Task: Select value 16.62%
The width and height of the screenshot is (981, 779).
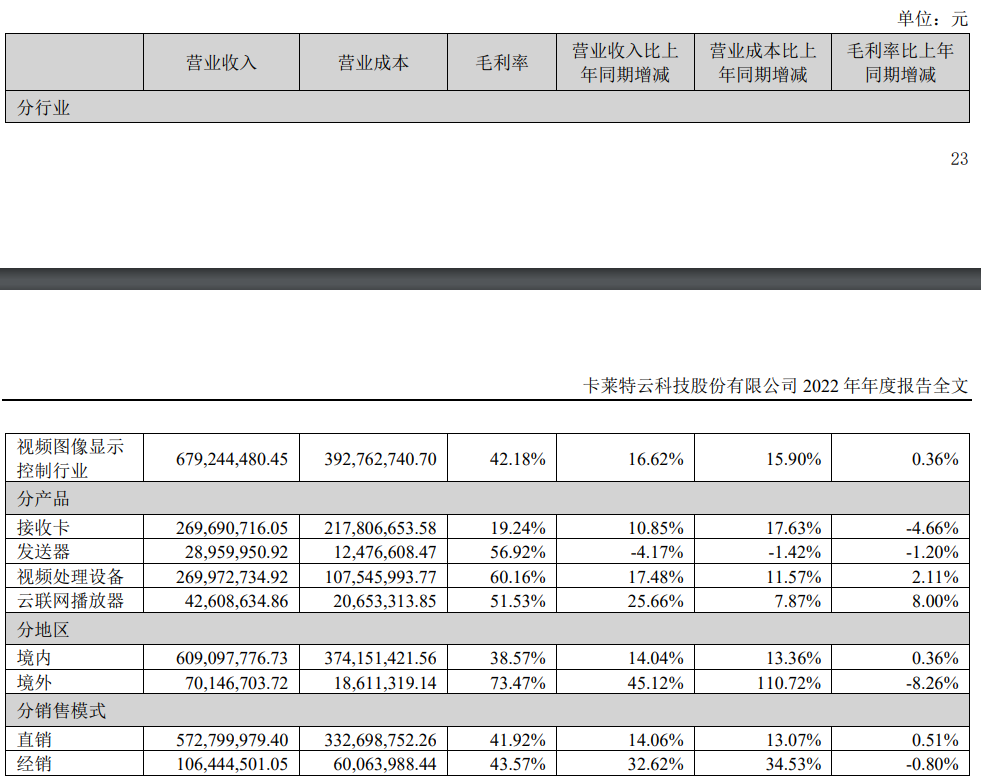Action: click(656, 459)
